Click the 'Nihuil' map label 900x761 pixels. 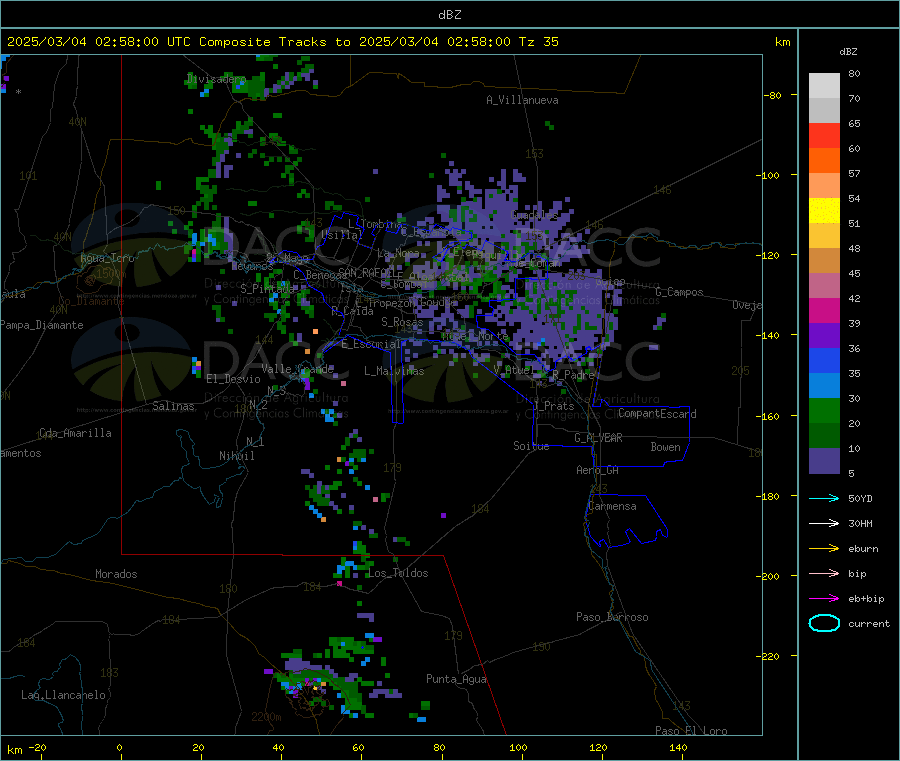(236, 456)
